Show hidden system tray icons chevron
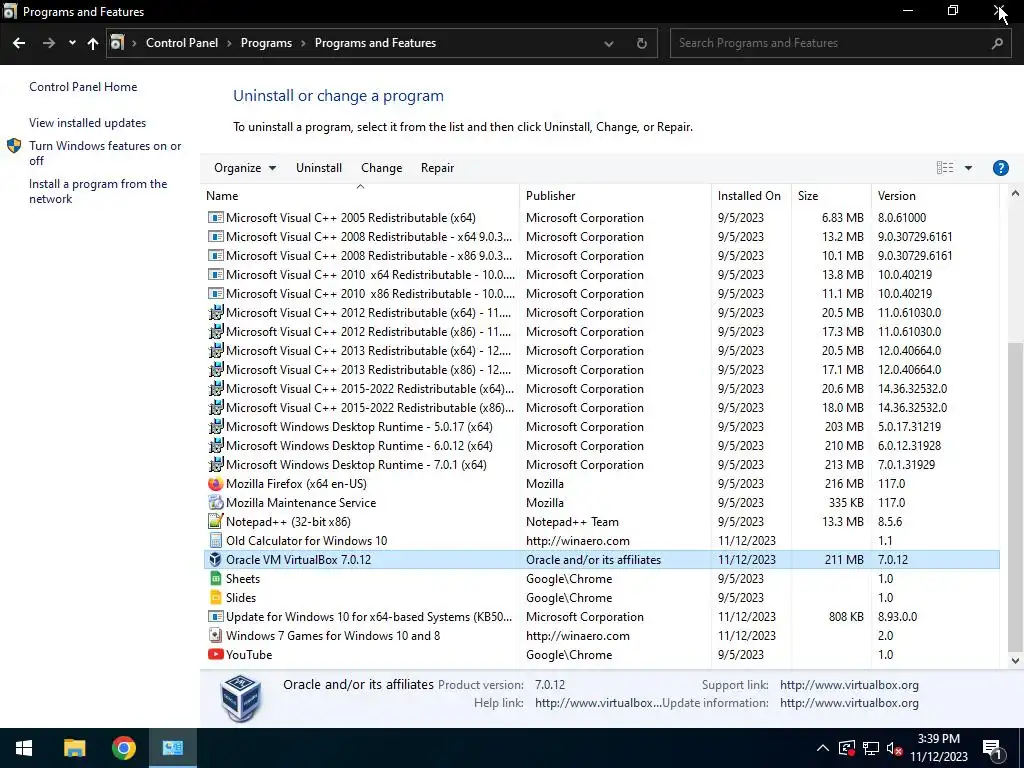Image resolution: width=1024 pixels, height=768 pixels. pos(823,748)
